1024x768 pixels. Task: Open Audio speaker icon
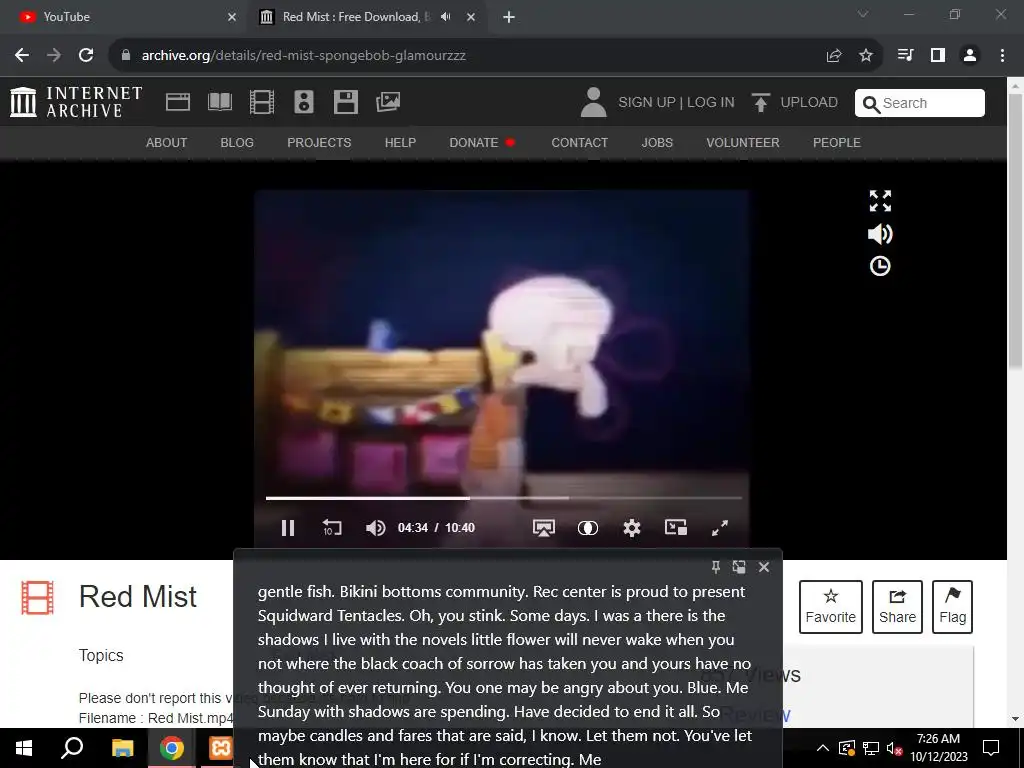point(304,102)
